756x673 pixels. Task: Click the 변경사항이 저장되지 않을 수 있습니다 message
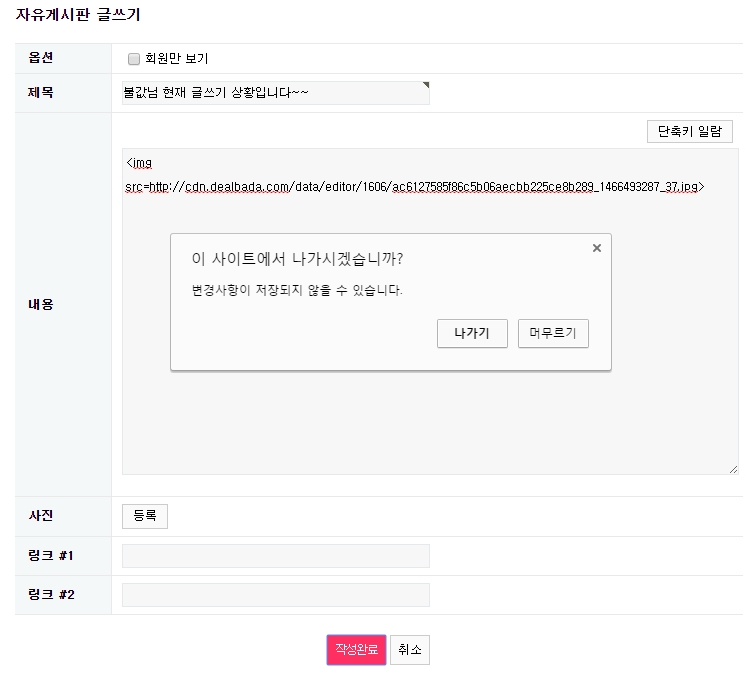click(x=297, y=291)
